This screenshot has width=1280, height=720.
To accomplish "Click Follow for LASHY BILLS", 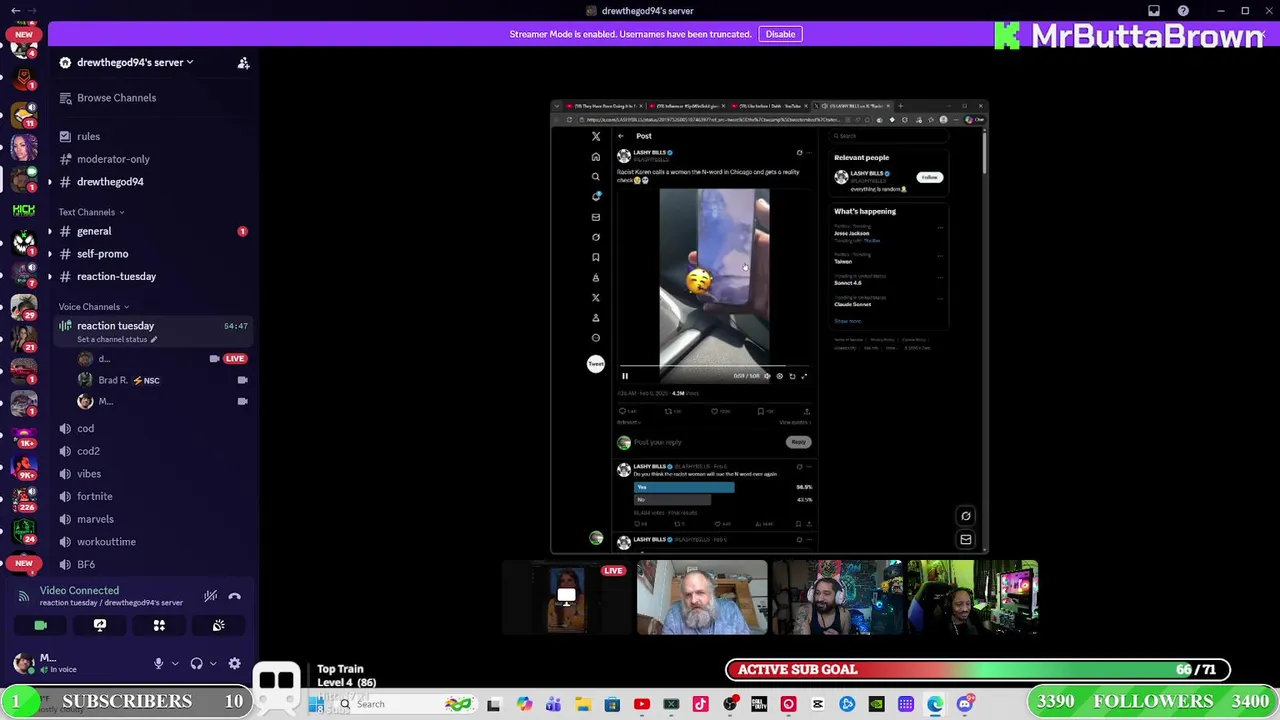I will point(930,177).
